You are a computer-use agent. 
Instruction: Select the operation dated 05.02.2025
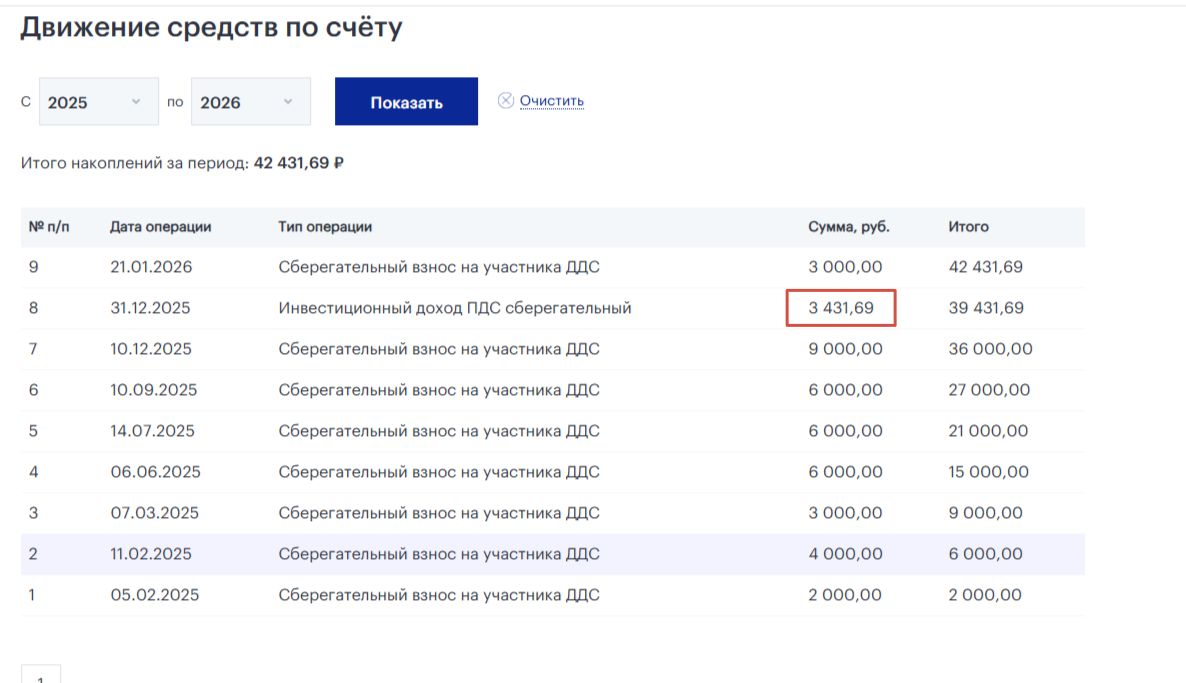(x=500, y=594)
